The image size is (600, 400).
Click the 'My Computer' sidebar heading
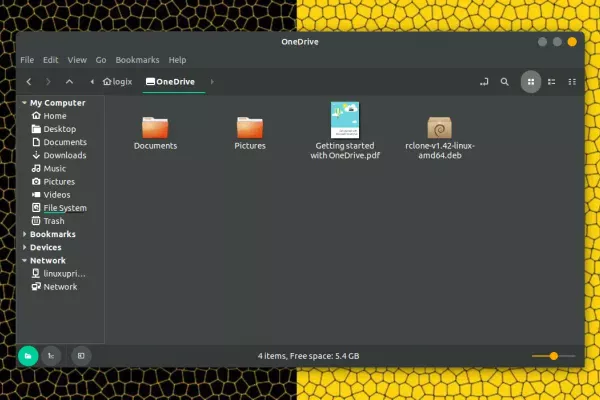pos(58,103)
